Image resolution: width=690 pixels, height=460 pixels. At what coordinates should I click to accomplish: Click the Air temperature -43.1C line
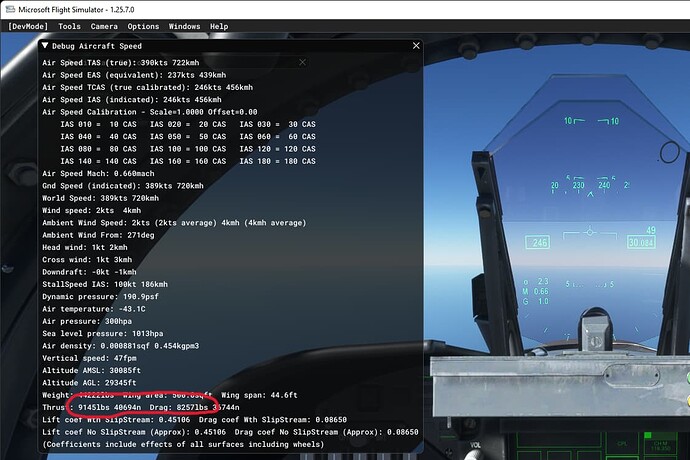coord(94,309)
